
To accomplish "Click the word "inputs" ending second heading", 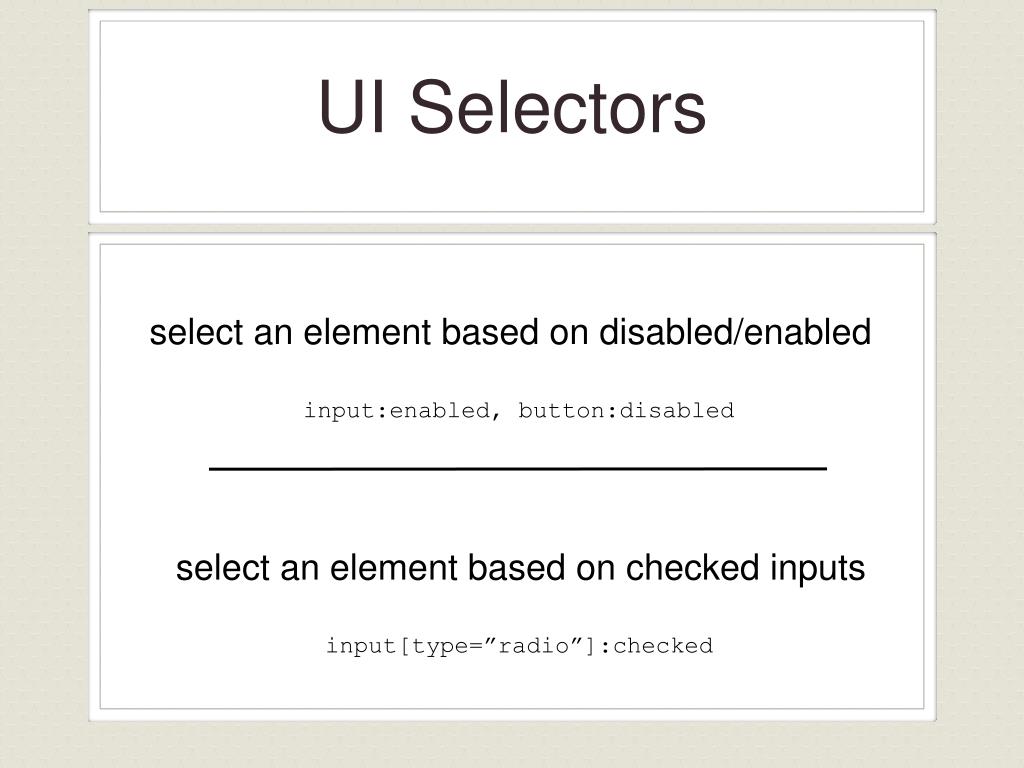I will pos(817,568).
